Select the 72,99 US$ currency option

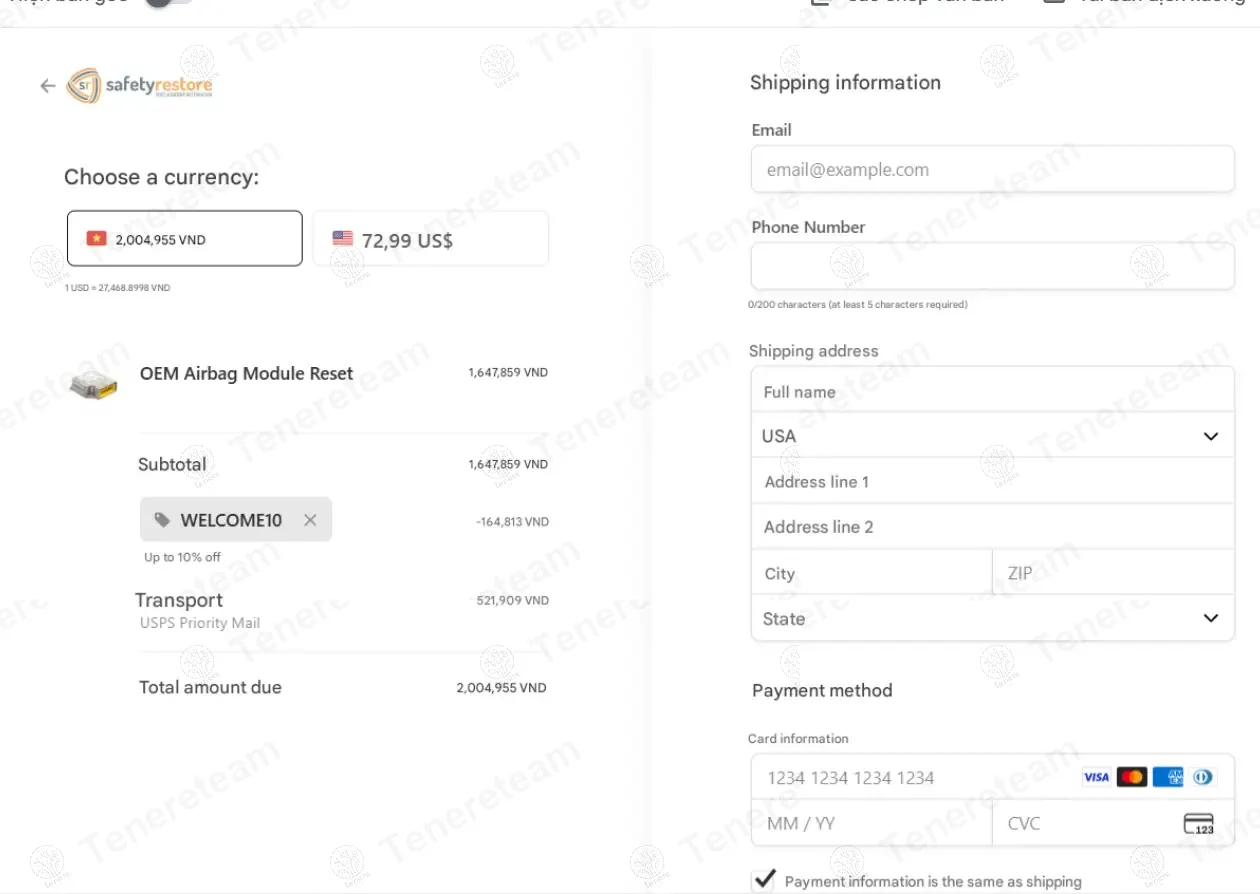pyautogui.click(x=430, y=239)
